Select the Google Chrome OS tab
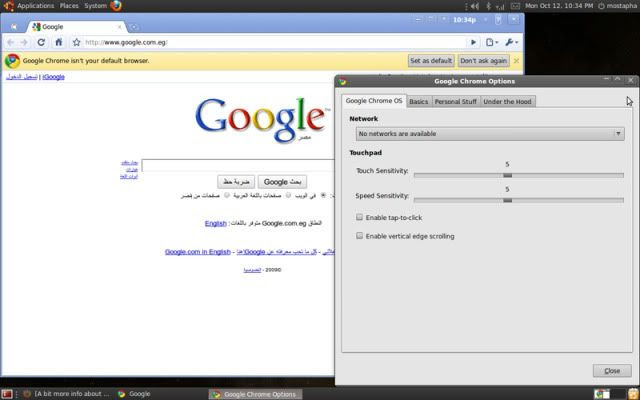 [374, 101]
